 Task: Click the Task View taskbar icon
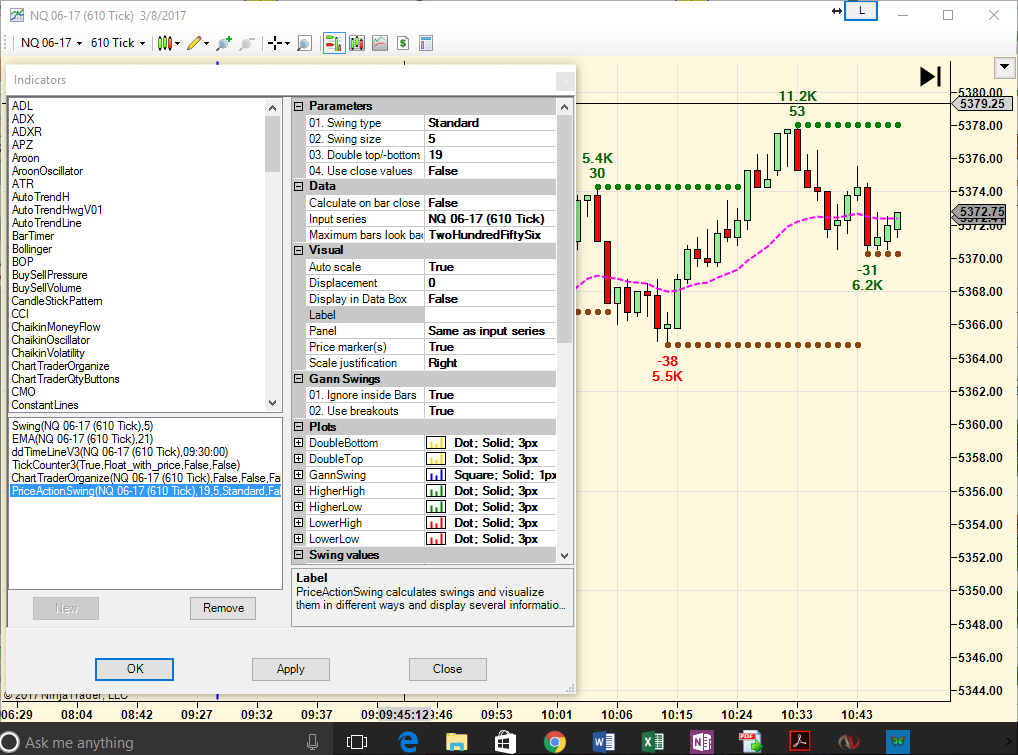click(x=357, y=742)
